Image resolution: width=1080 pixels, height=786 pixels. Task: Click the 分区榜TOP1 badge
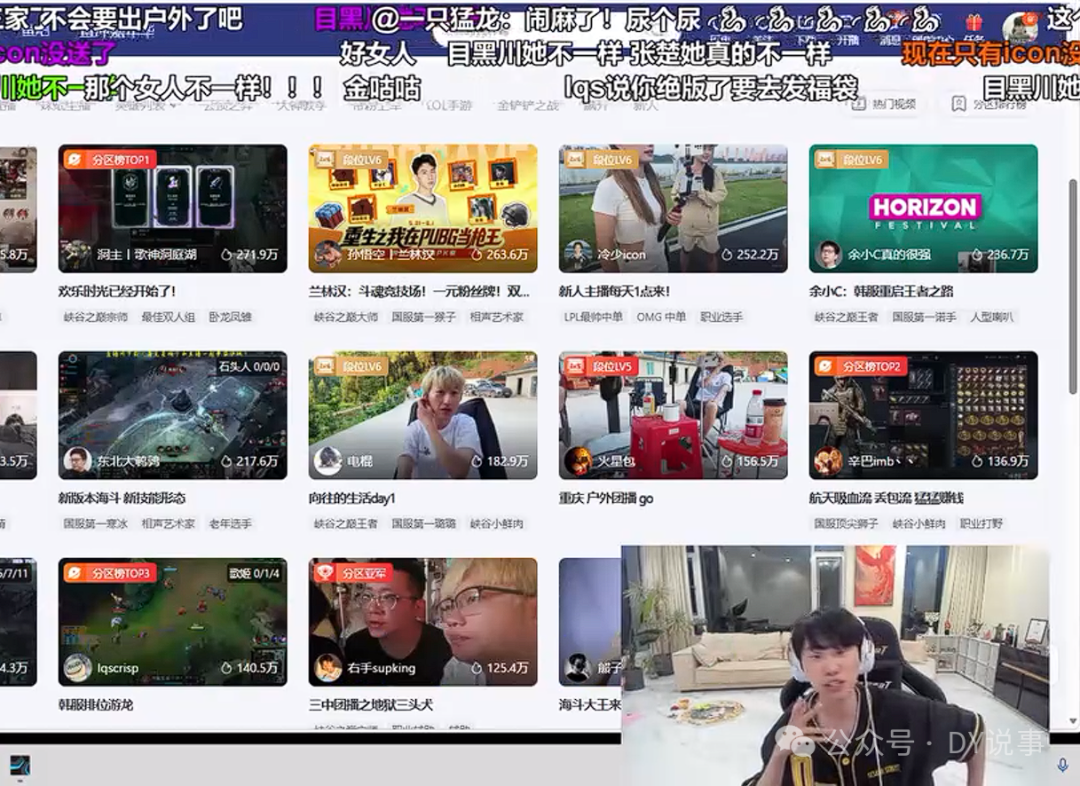click(109, 160)
